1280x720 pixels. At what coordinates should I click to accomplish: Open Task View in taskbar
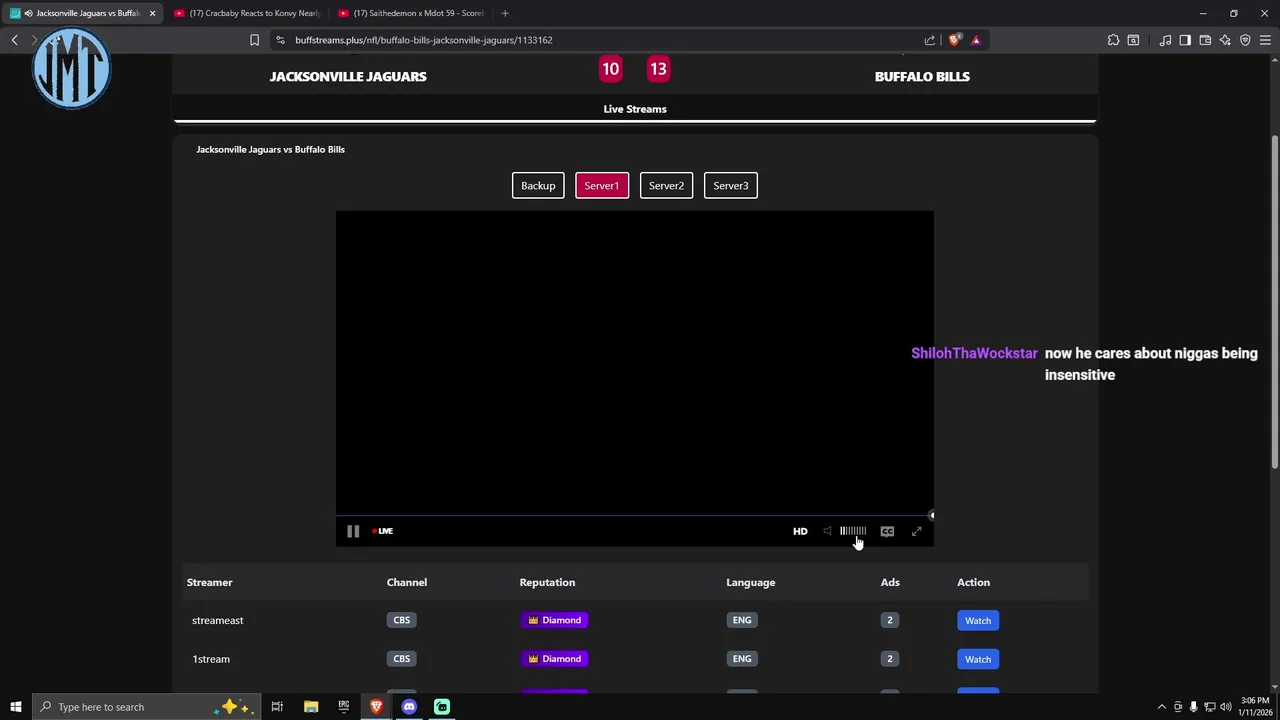(277, 707)
